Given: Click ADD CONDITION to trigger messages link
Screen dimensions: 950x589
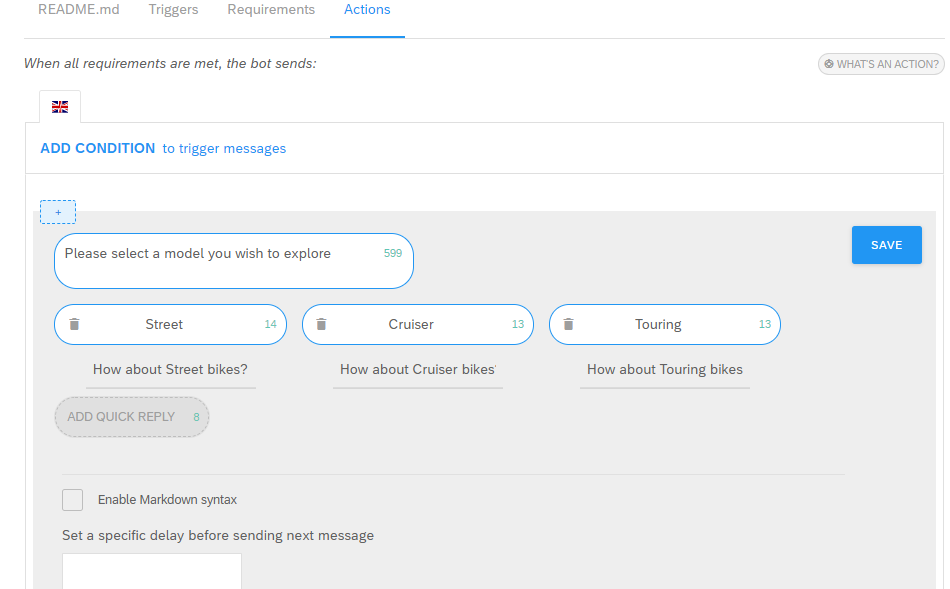Looking at the screenshot, I should [163, 148].
